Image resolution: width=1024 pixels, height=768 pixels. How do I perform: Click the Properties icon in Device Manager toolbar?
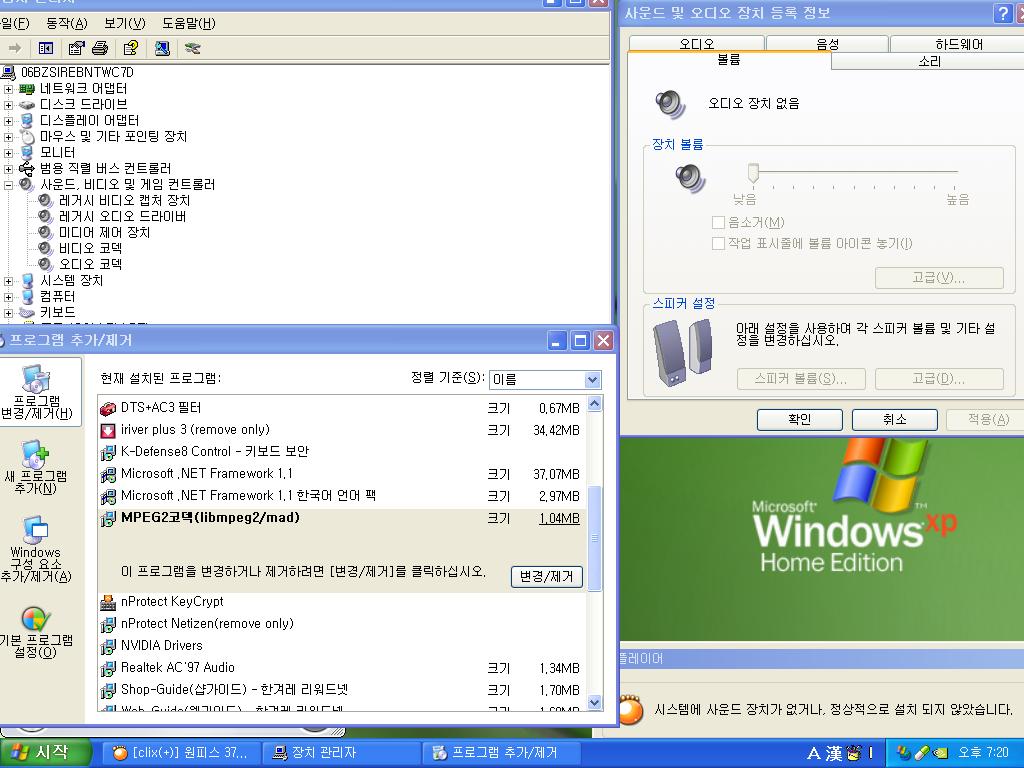click(76, 48)
